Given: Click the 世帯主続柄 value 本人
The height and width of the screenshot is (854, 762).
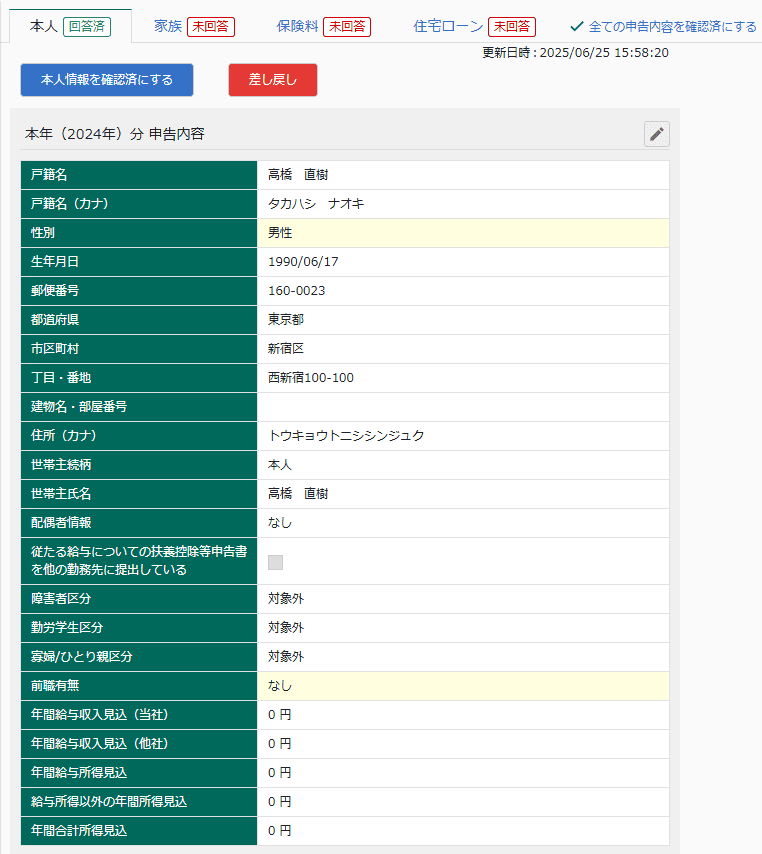Looking at the screenshot, I should [280, 465].
